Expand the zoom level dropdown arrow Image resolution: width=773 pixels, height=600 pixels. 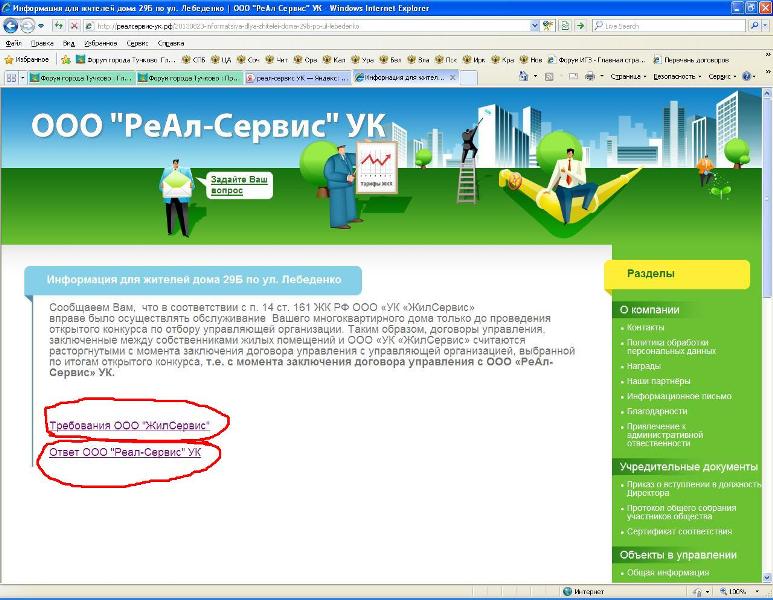pos(757,591)
